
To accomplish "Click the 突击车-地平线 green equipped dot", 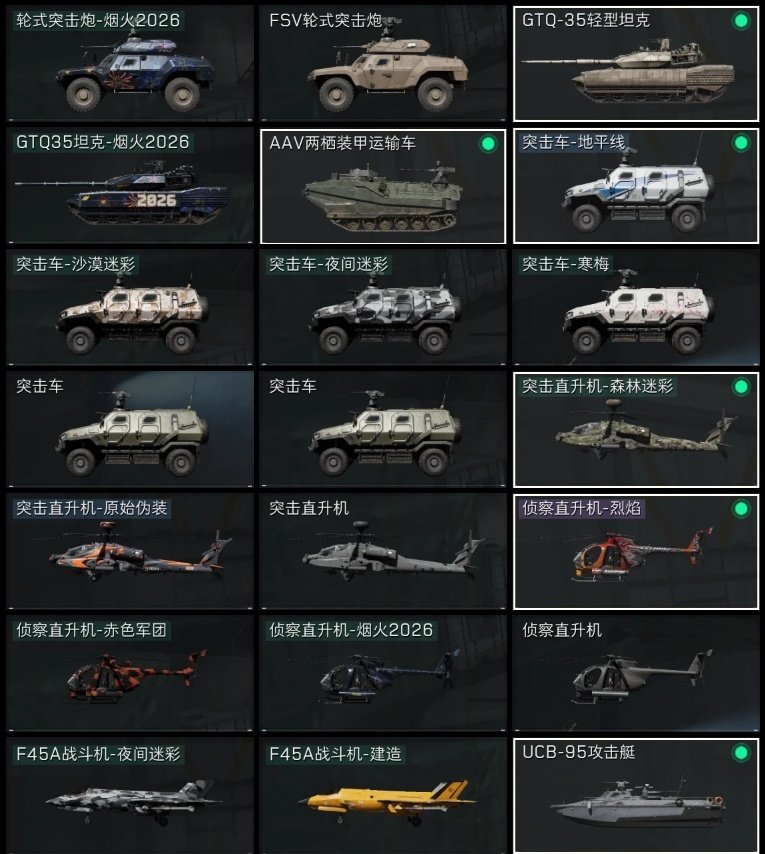I will [740, 143].
